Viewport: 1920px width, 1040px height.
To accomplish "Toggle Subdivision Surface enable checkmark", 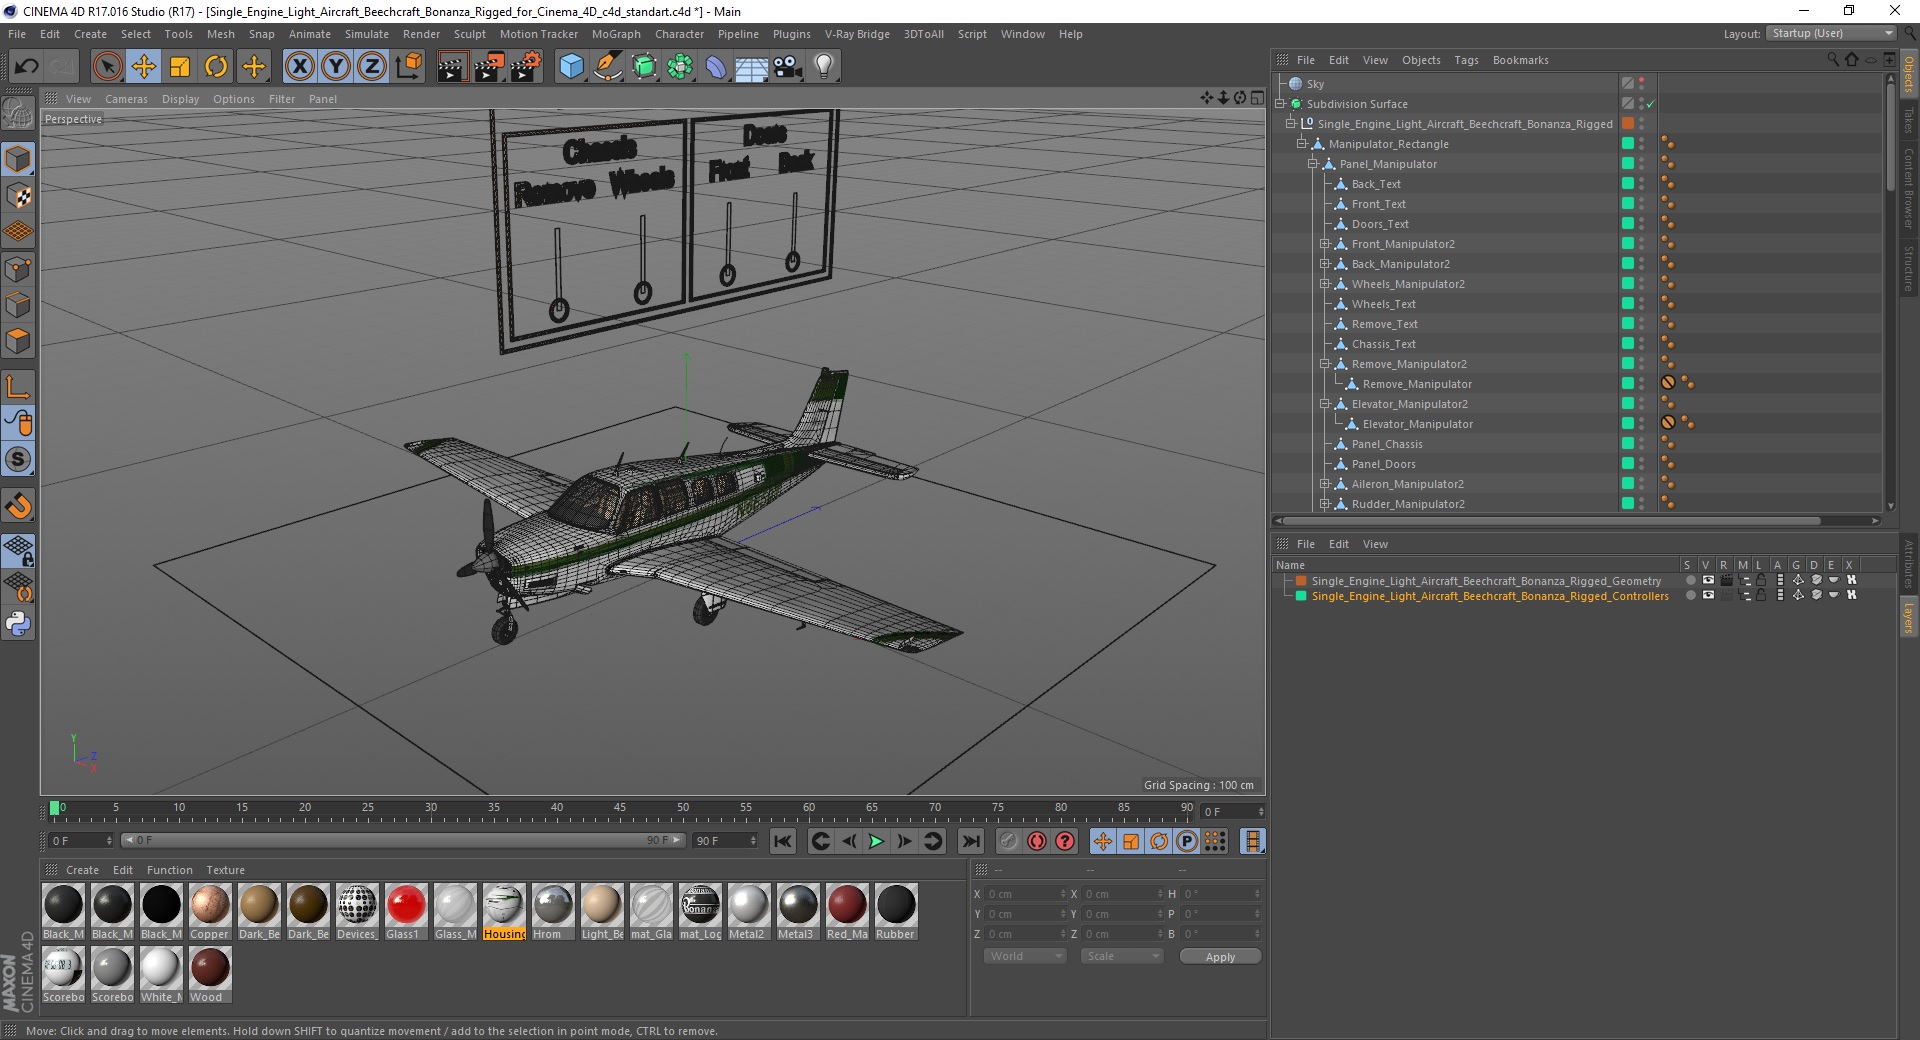I will pyautogui.click(x=1651, y=104).
